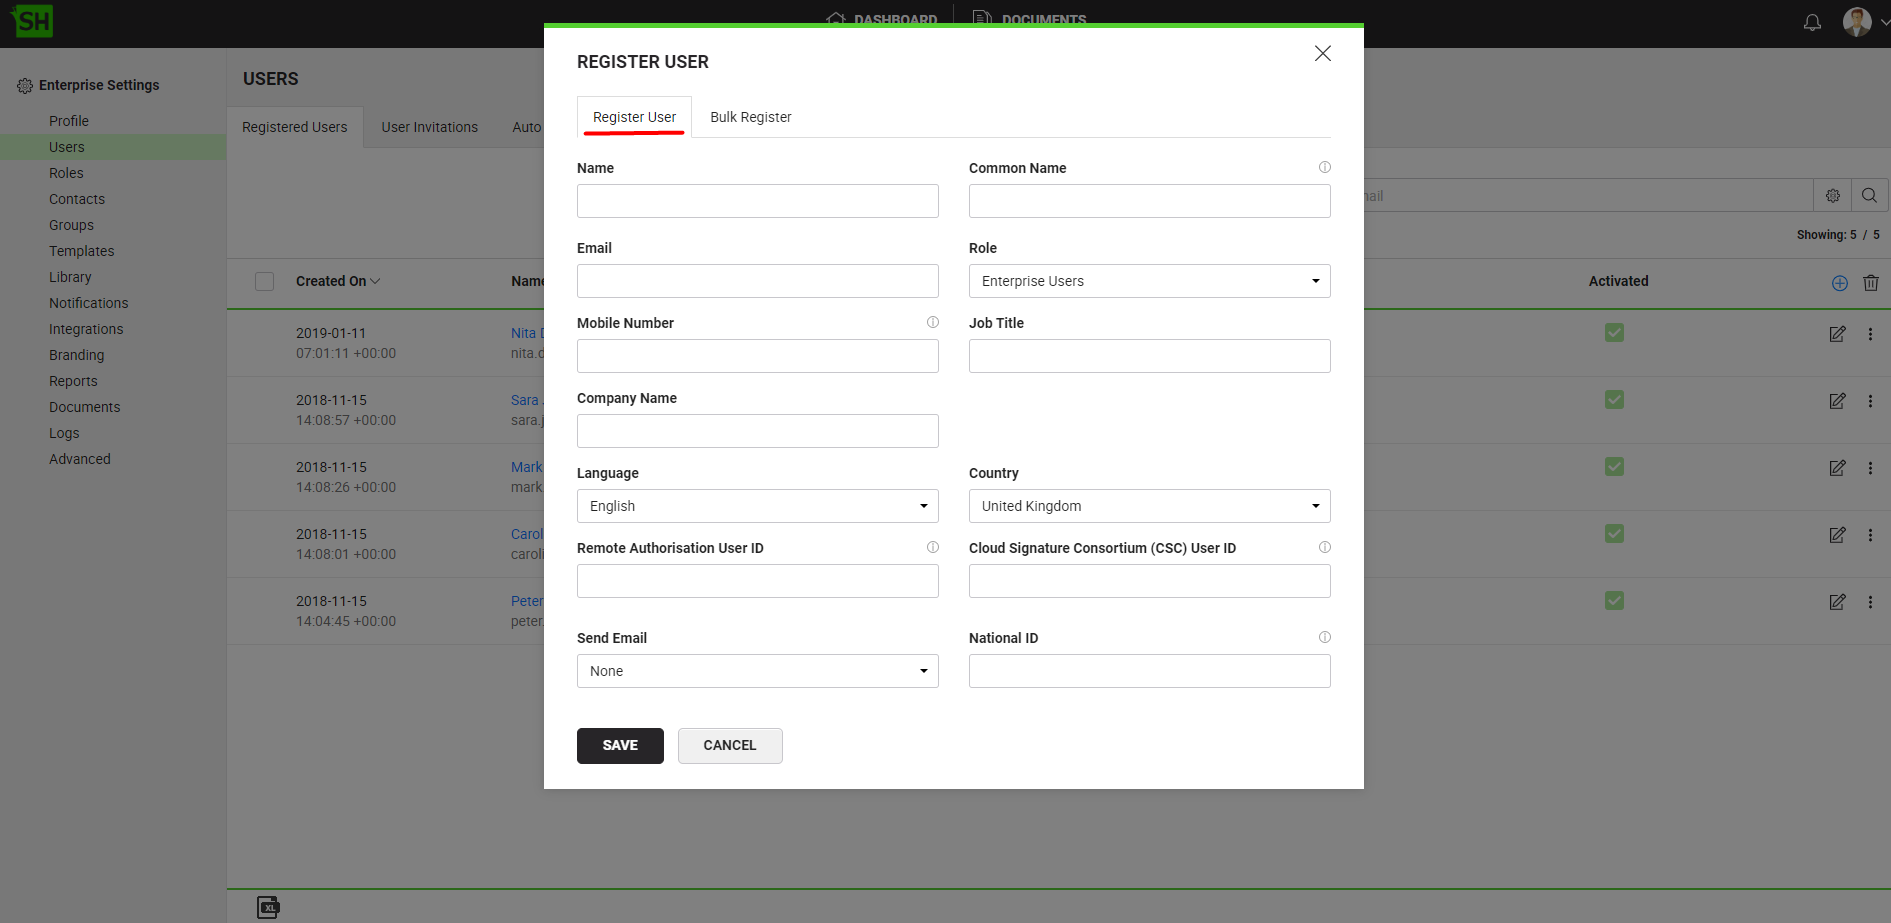Toggle Activated checkbox for the last user row

[x=1614, y=601]
